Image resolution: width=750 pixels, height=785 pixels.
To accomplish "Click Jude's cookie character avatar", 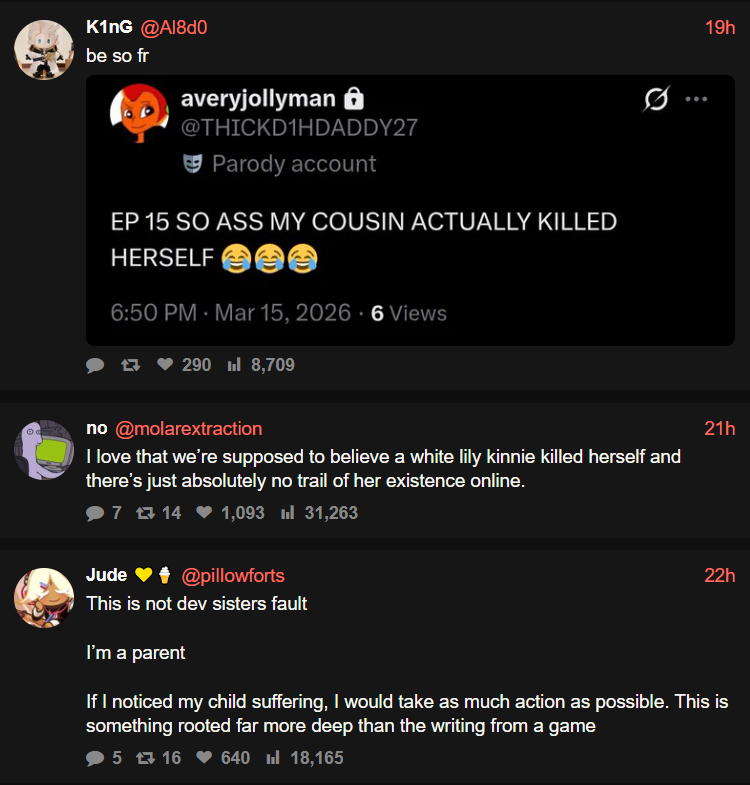I will point(44,598).
